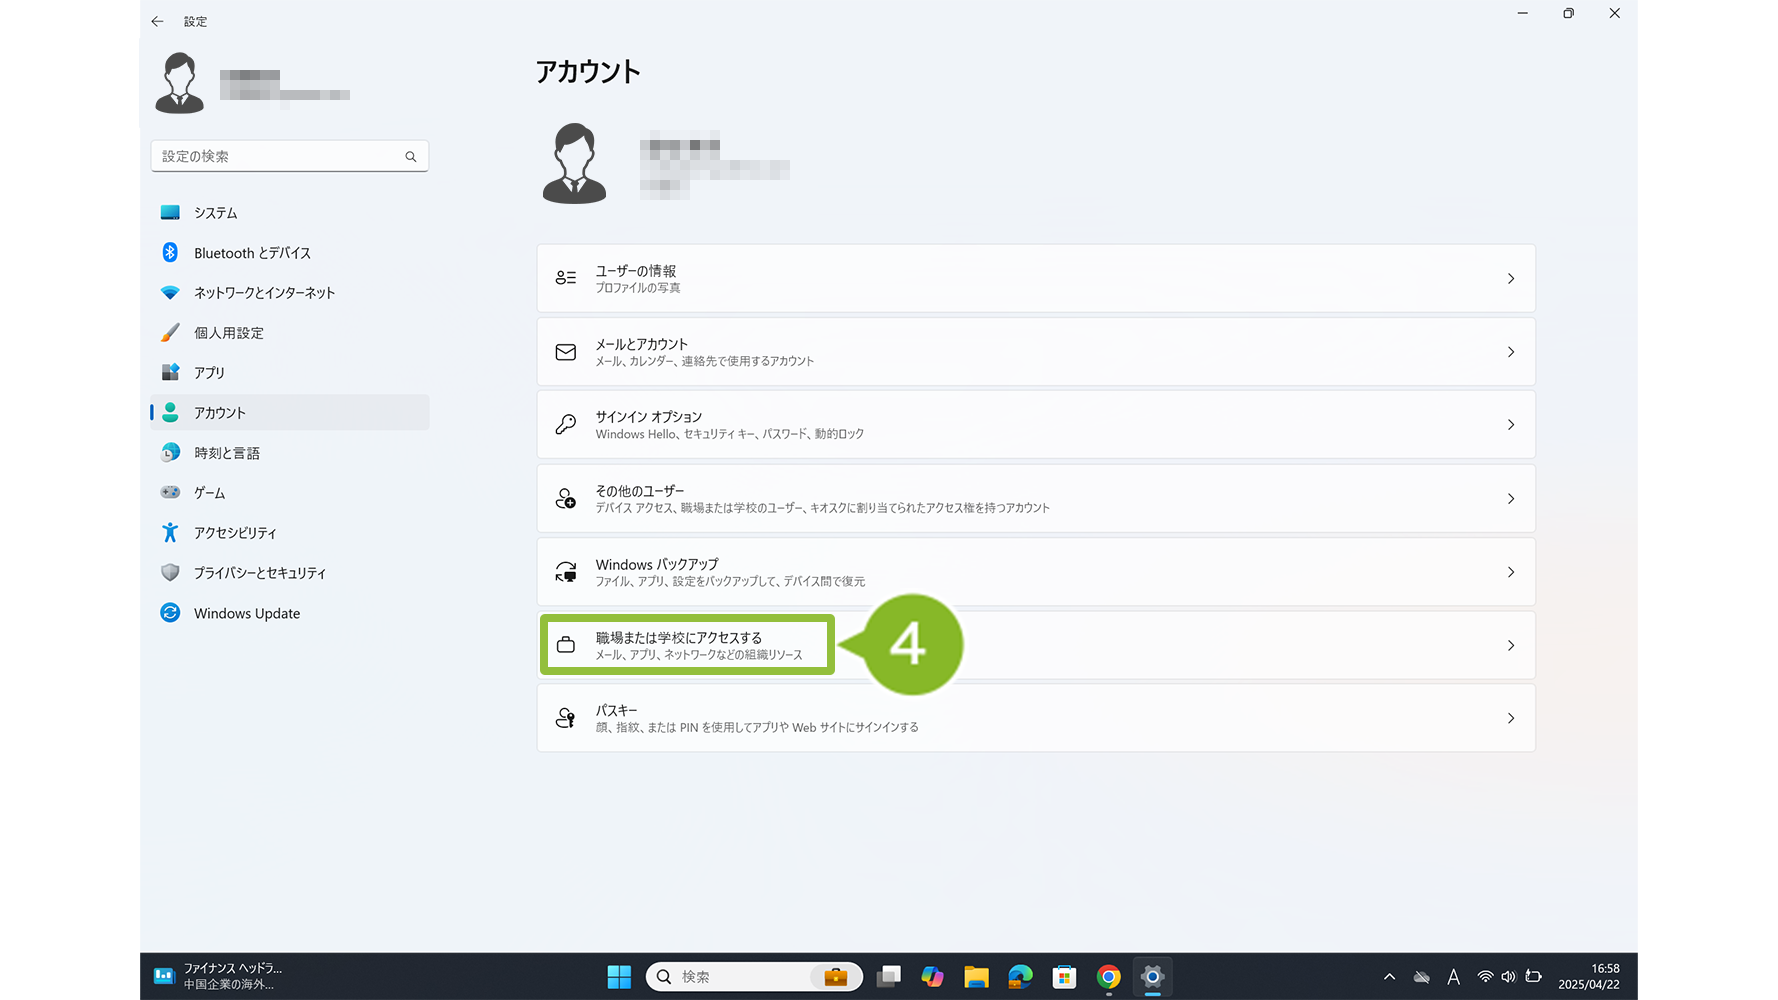
Task: Open その他のユーザー settings row
Action: (x=1036, y=498)
